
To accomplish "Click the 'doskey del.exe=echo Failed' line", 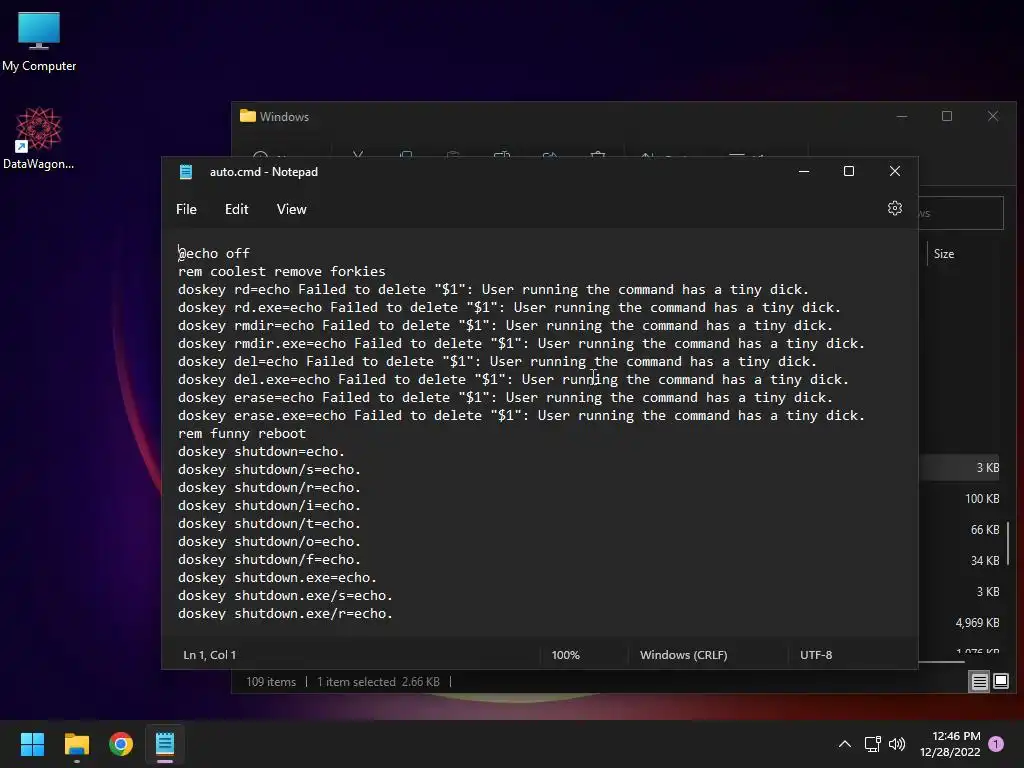I will 513,379.
